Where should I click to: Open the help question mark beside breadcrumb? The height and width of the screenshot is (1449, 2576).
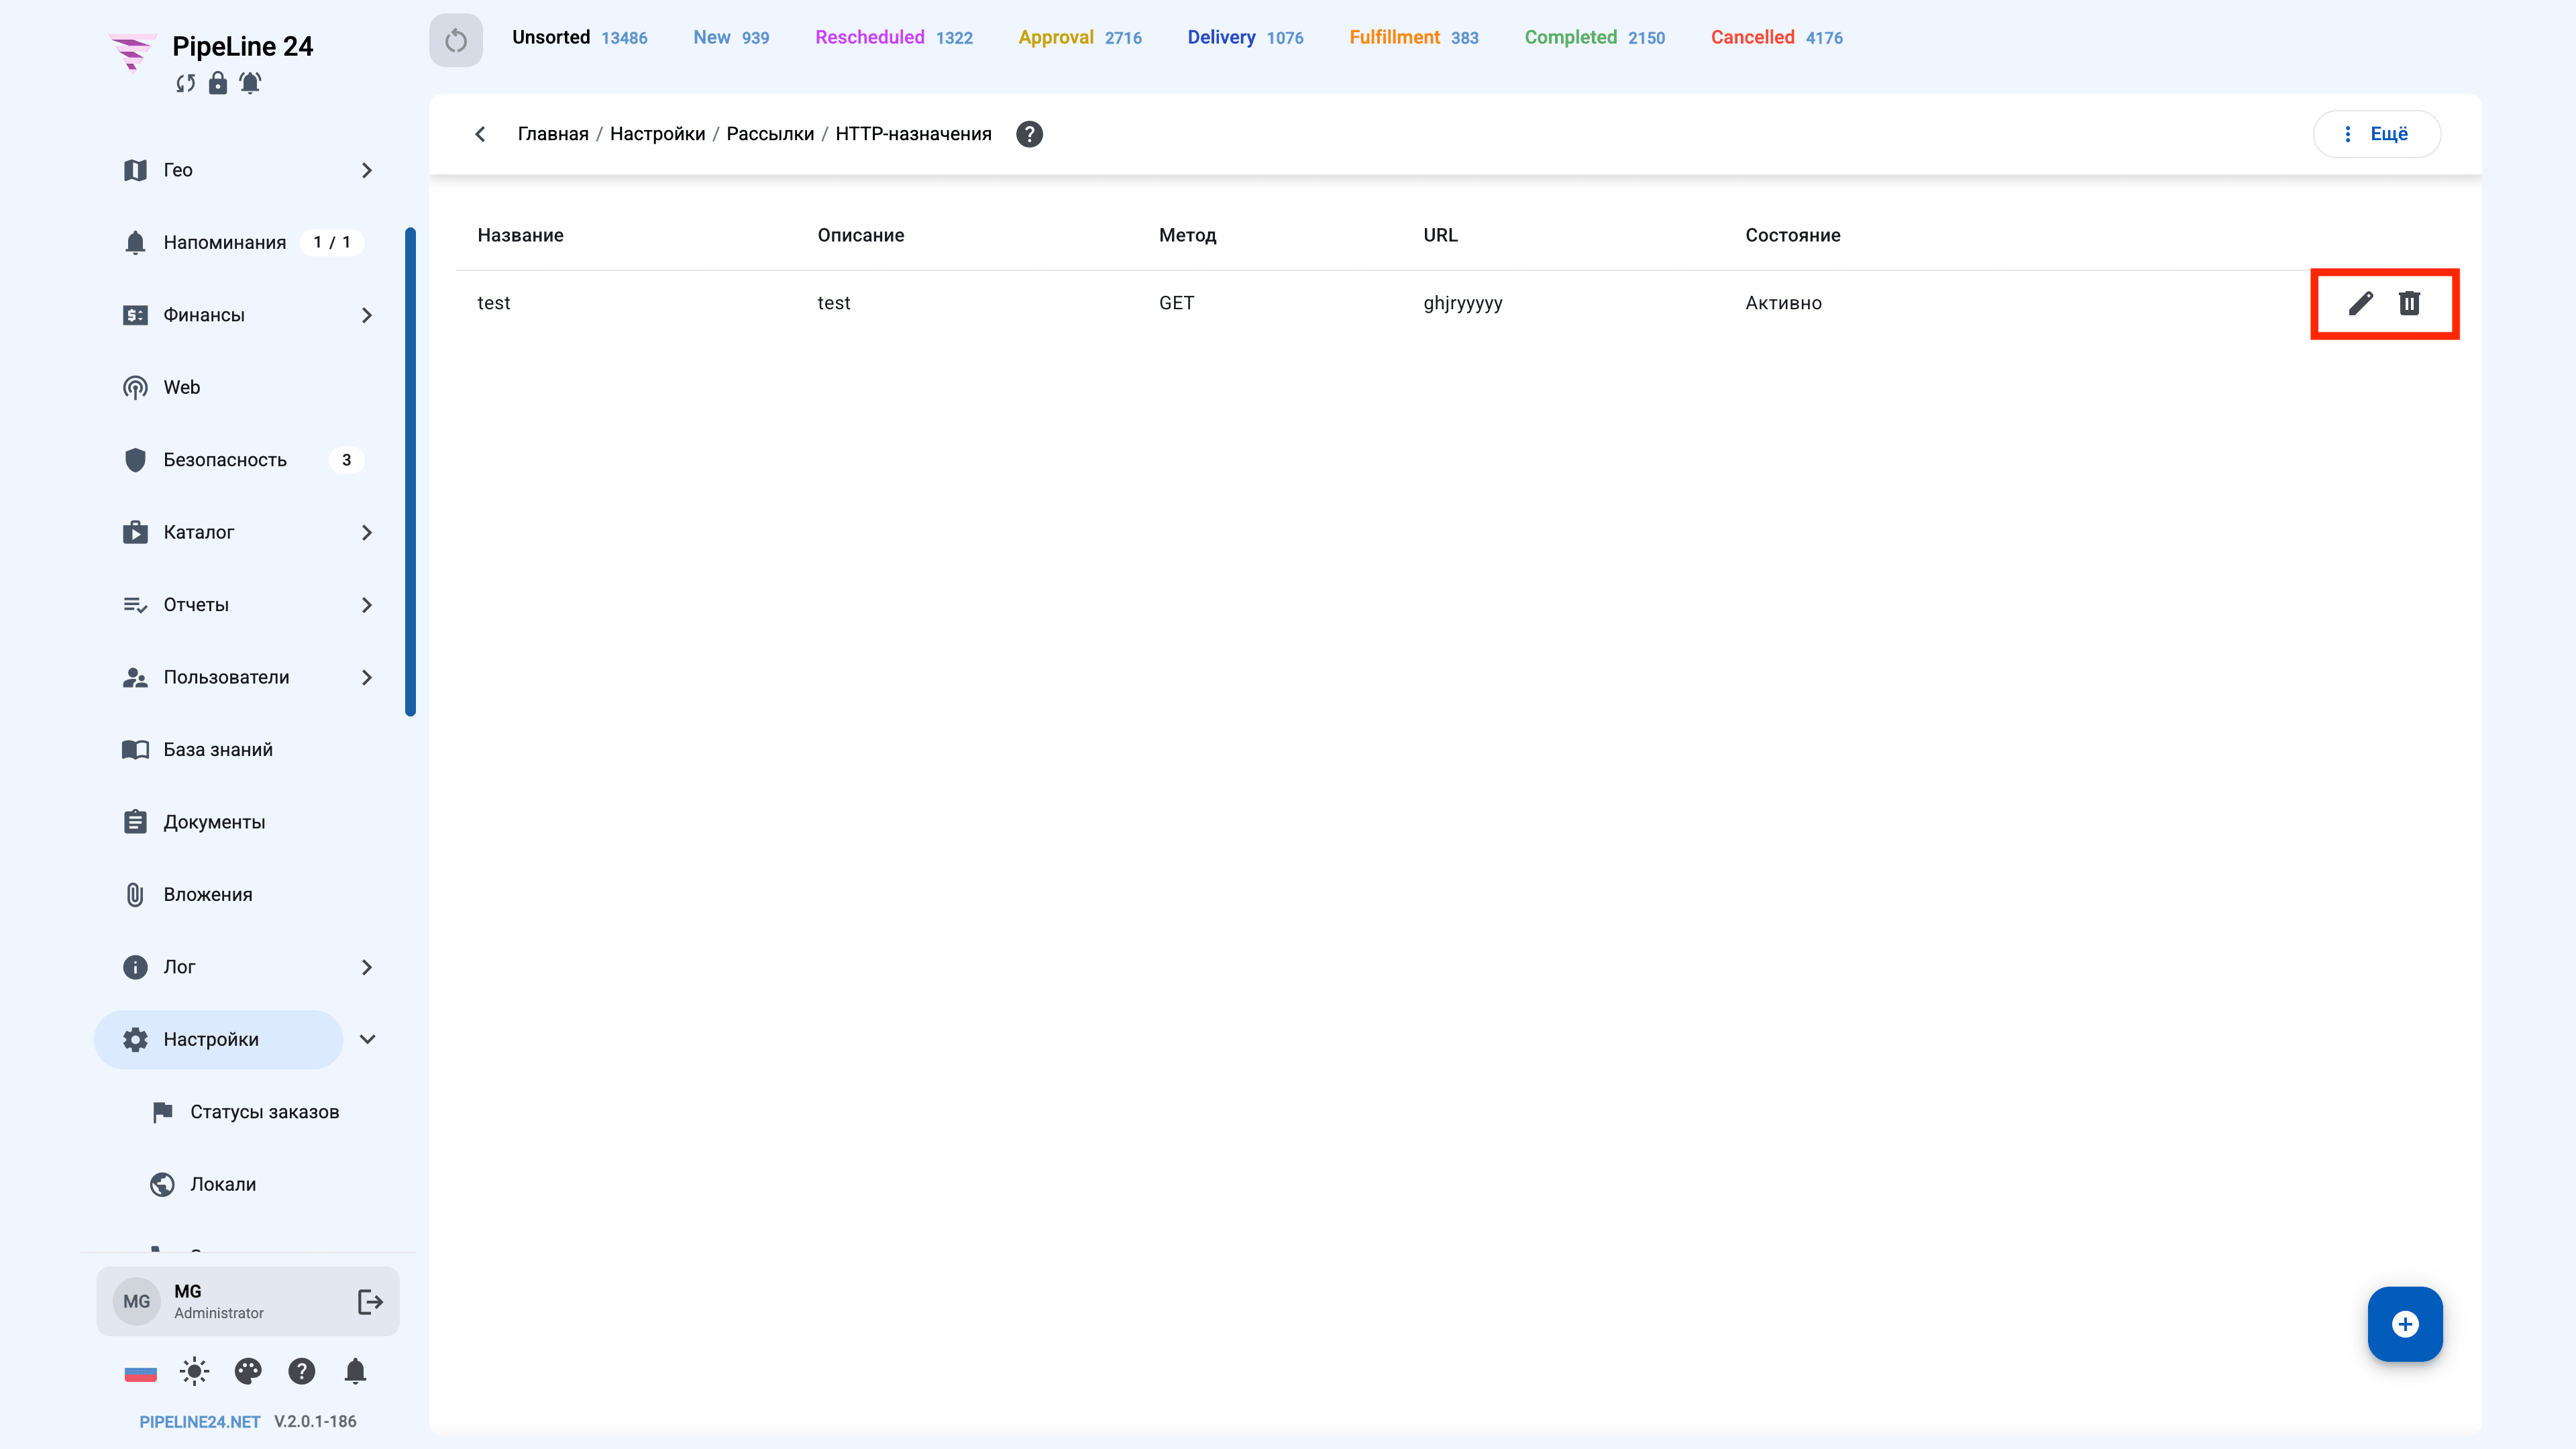click(1029, 134)
